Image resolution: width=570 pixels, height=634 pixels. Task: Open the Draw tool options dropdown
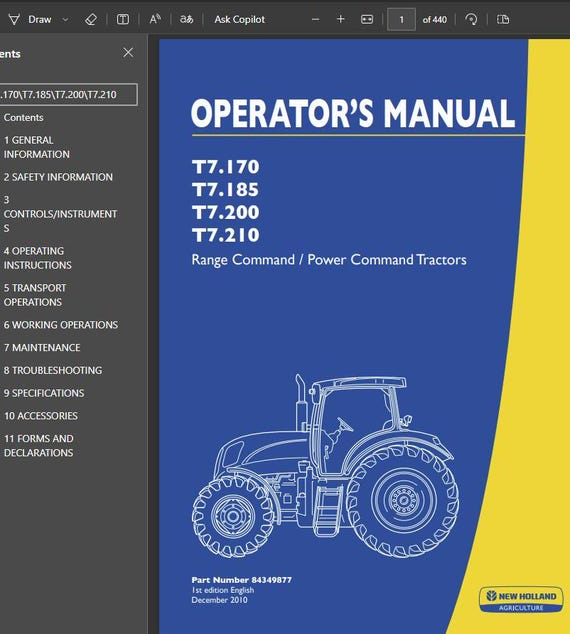(65, 19)
